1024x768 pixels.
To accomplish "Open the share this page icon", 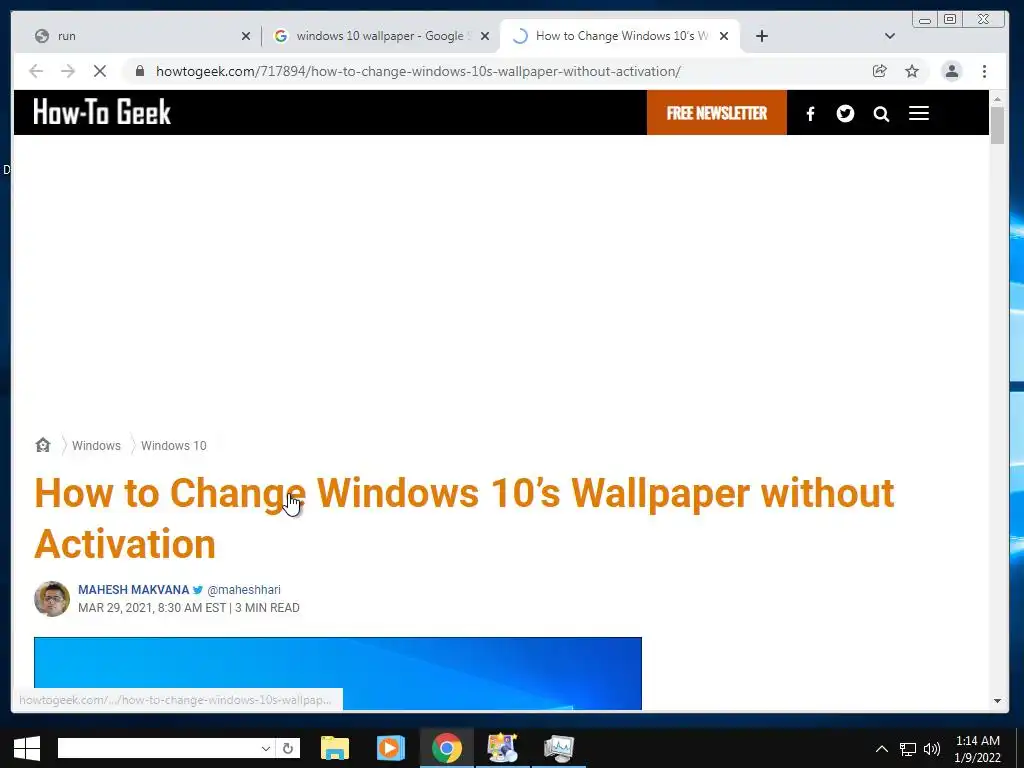I will point(880,71).
